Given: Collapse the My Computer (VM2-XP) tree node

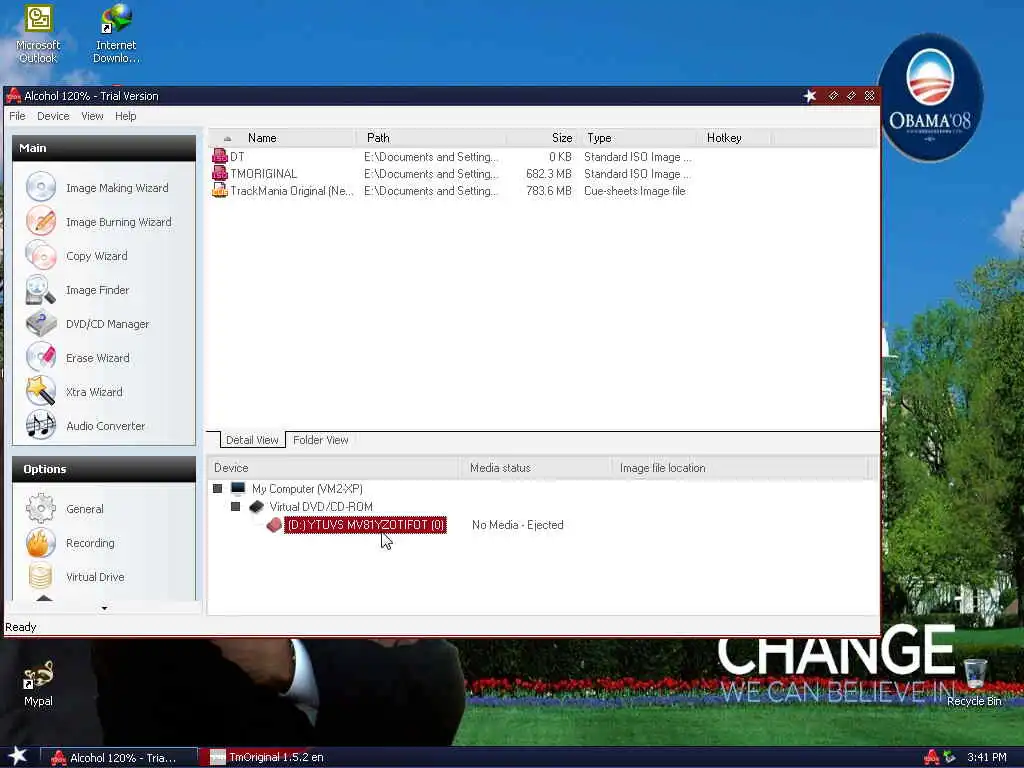Looking at the screenshot, I should [x=217, y=488].
